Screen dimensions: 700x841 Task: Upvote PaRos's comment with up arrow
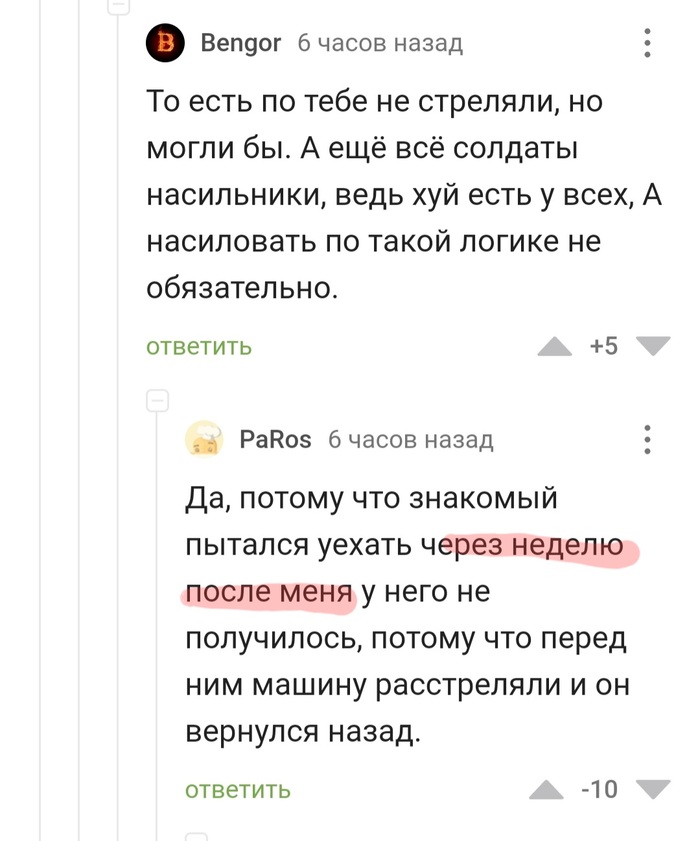click(x=546, y=791)
